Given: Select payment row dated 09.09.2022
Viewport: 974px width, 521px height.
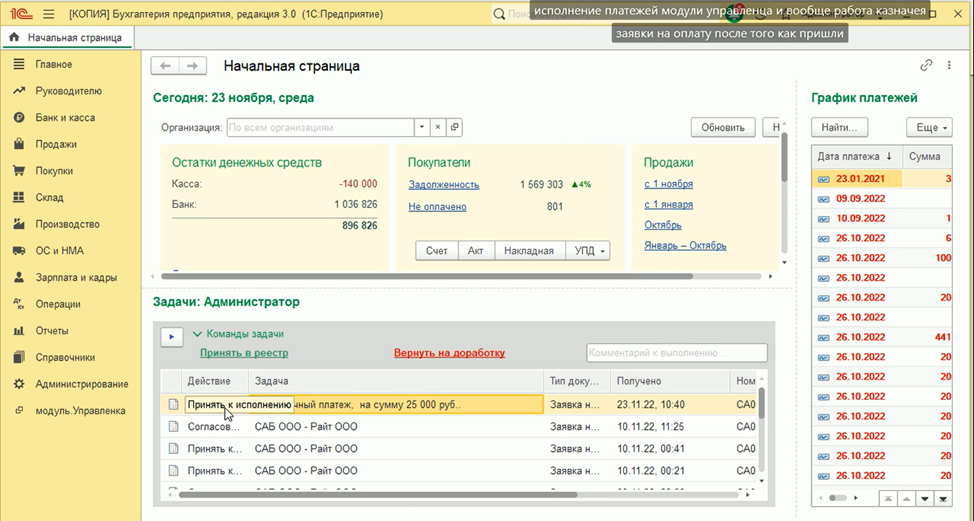Looking at the screenshot, I should 881,199.
